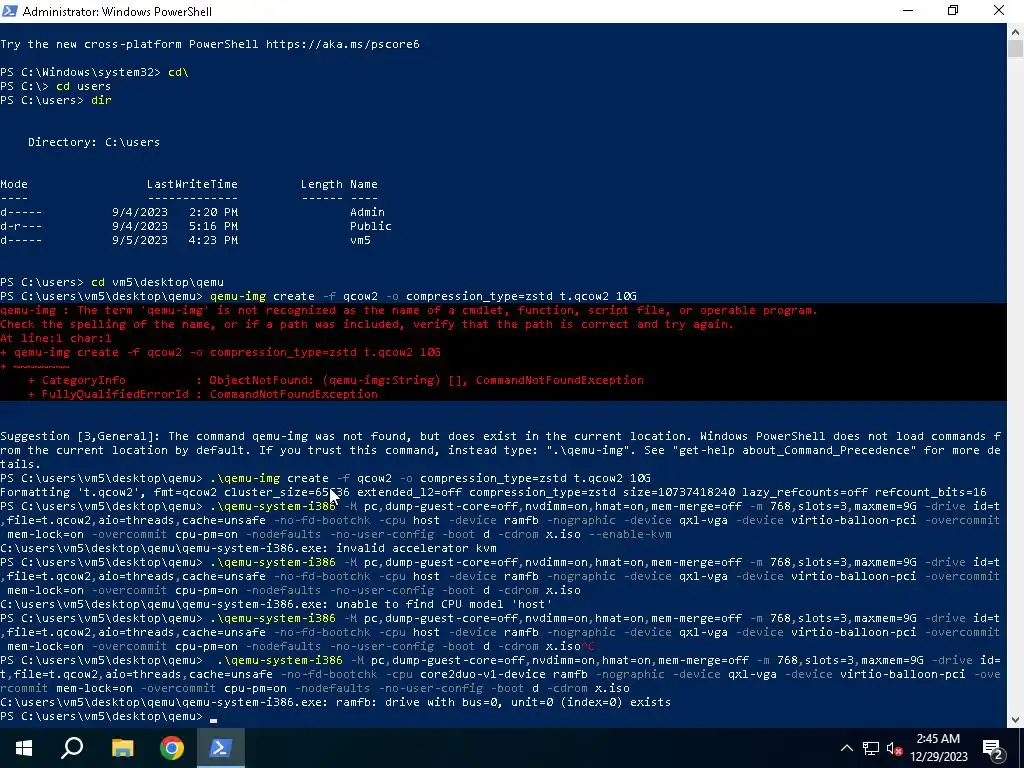Click 'CommandNotFoundException' in FullyQualifiedErrorId line
Image resolution: width=1024 pixels, height=768 pixels.
[x=293, y=394]
